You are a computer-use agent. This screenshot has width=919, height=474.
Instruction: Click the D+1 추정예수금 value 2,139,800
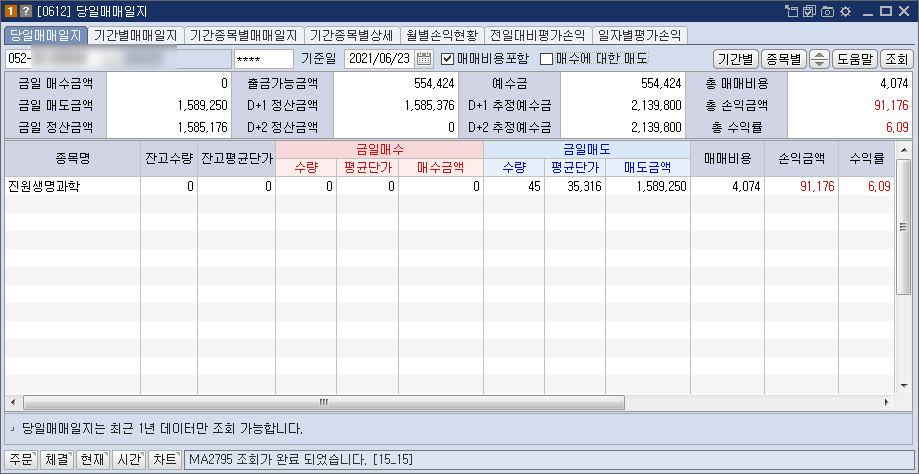coord(656,105)
